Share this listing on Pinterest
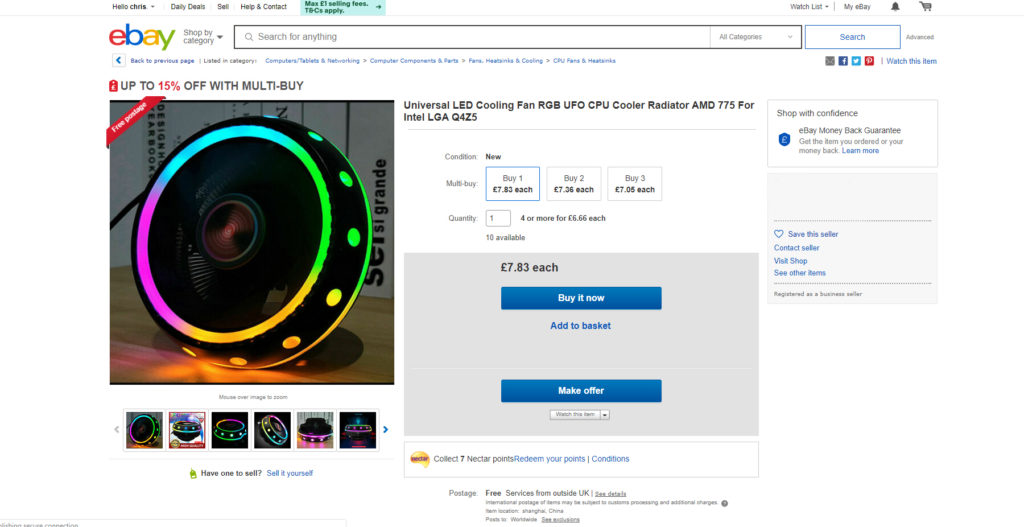1024x527 pixels. [x=869, y=61]
